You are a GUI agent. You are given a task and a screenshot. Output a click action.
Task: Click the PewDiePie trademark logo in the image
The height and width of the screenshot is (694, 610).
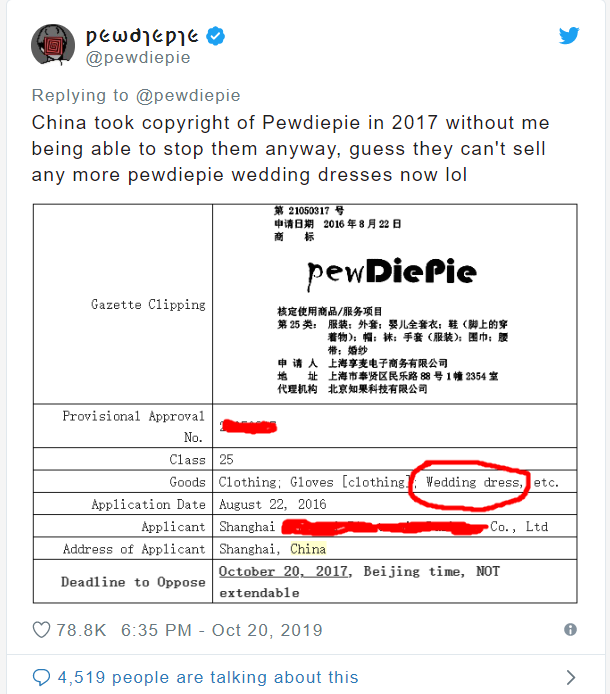click(391, 270)
